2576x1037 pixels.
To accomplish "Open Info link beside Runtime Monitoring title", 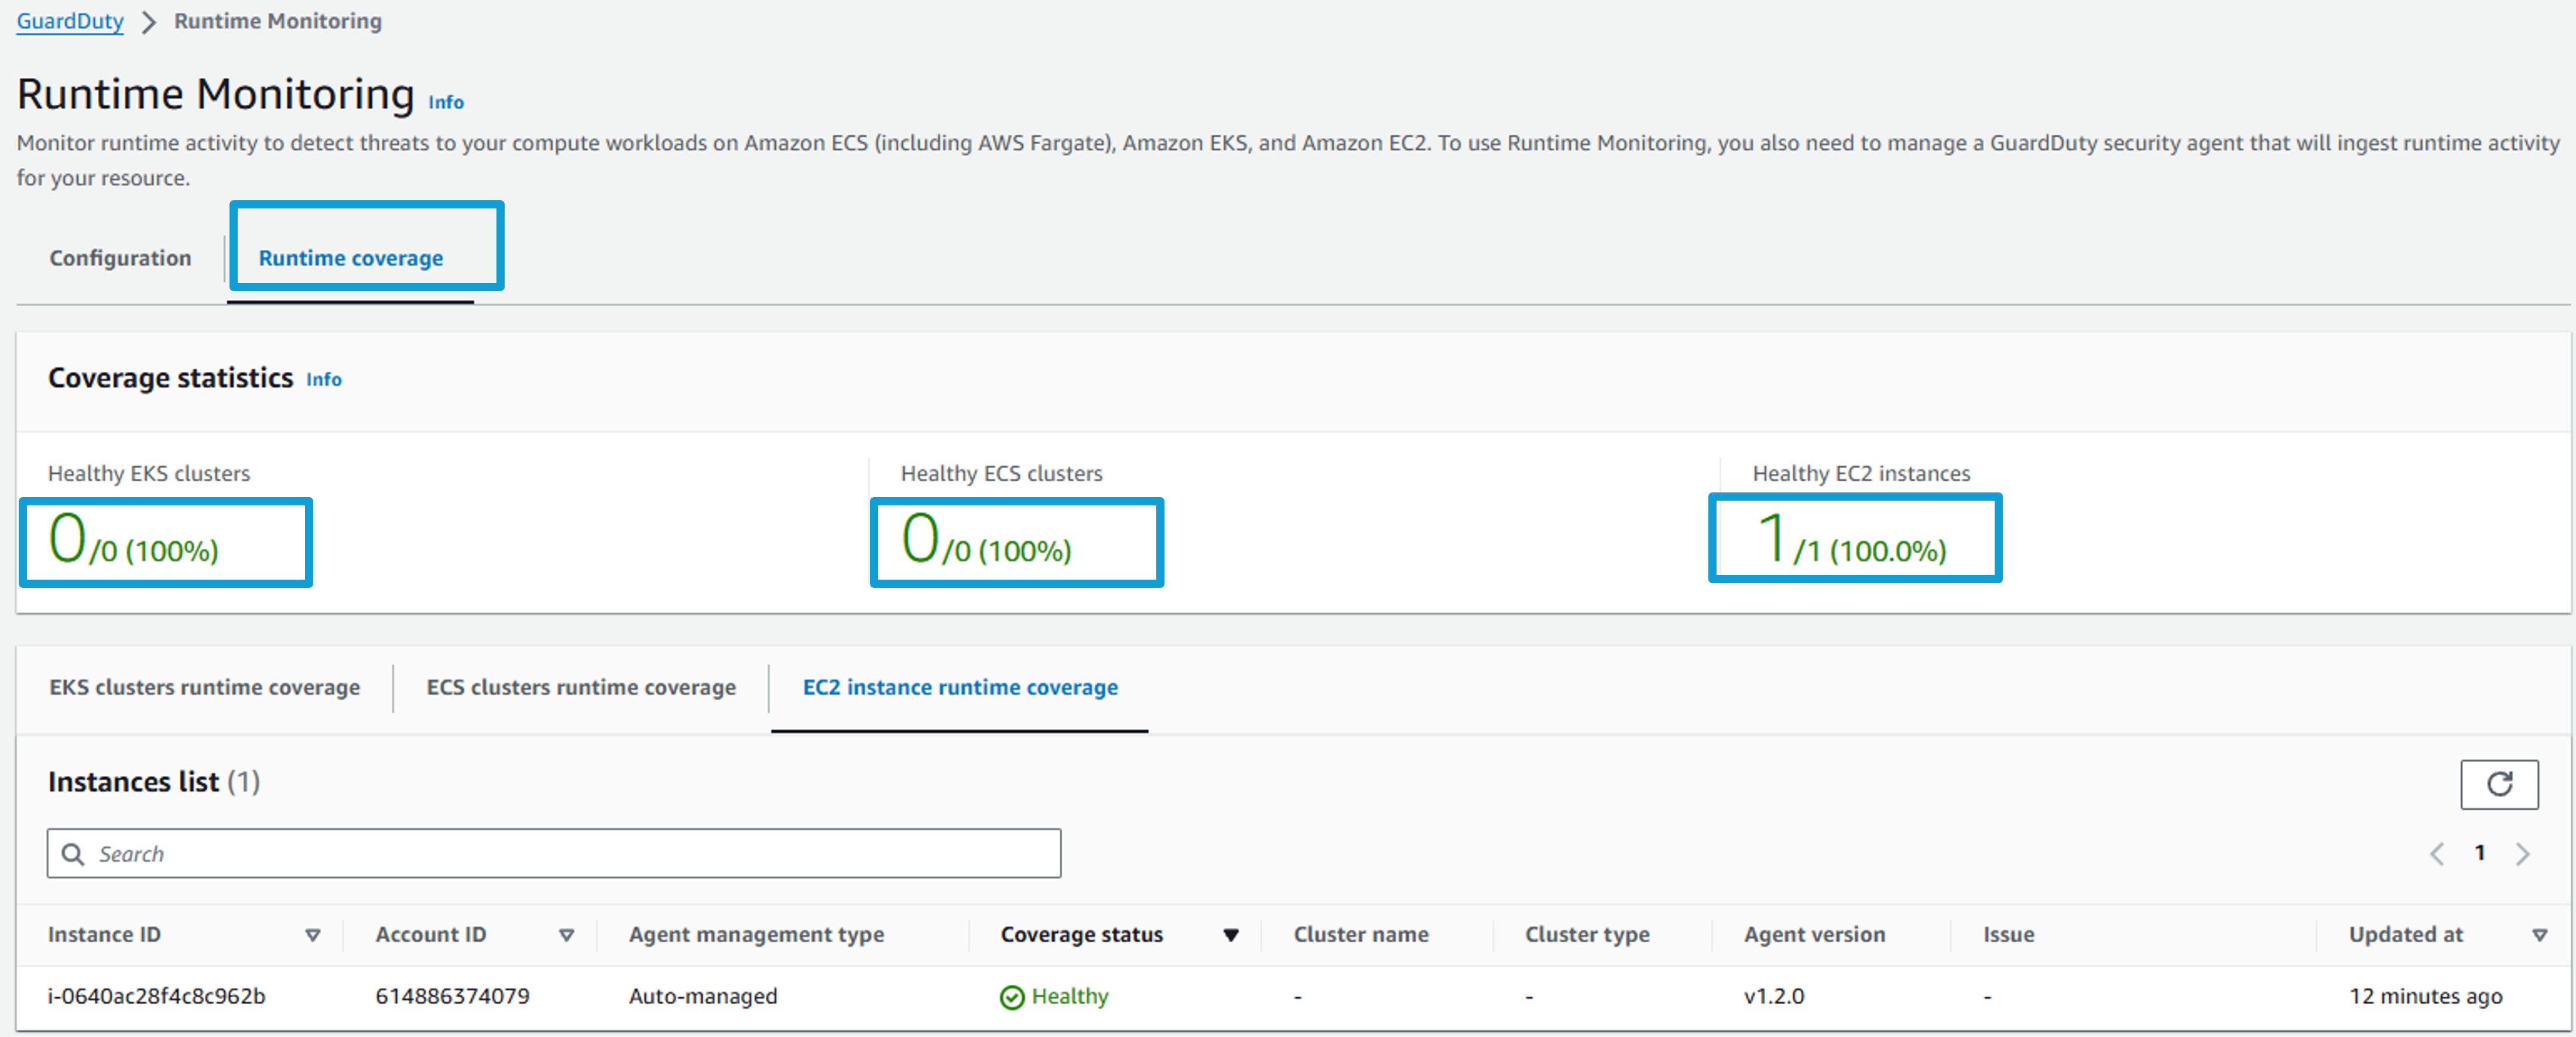I will click(x=446, y=102).
